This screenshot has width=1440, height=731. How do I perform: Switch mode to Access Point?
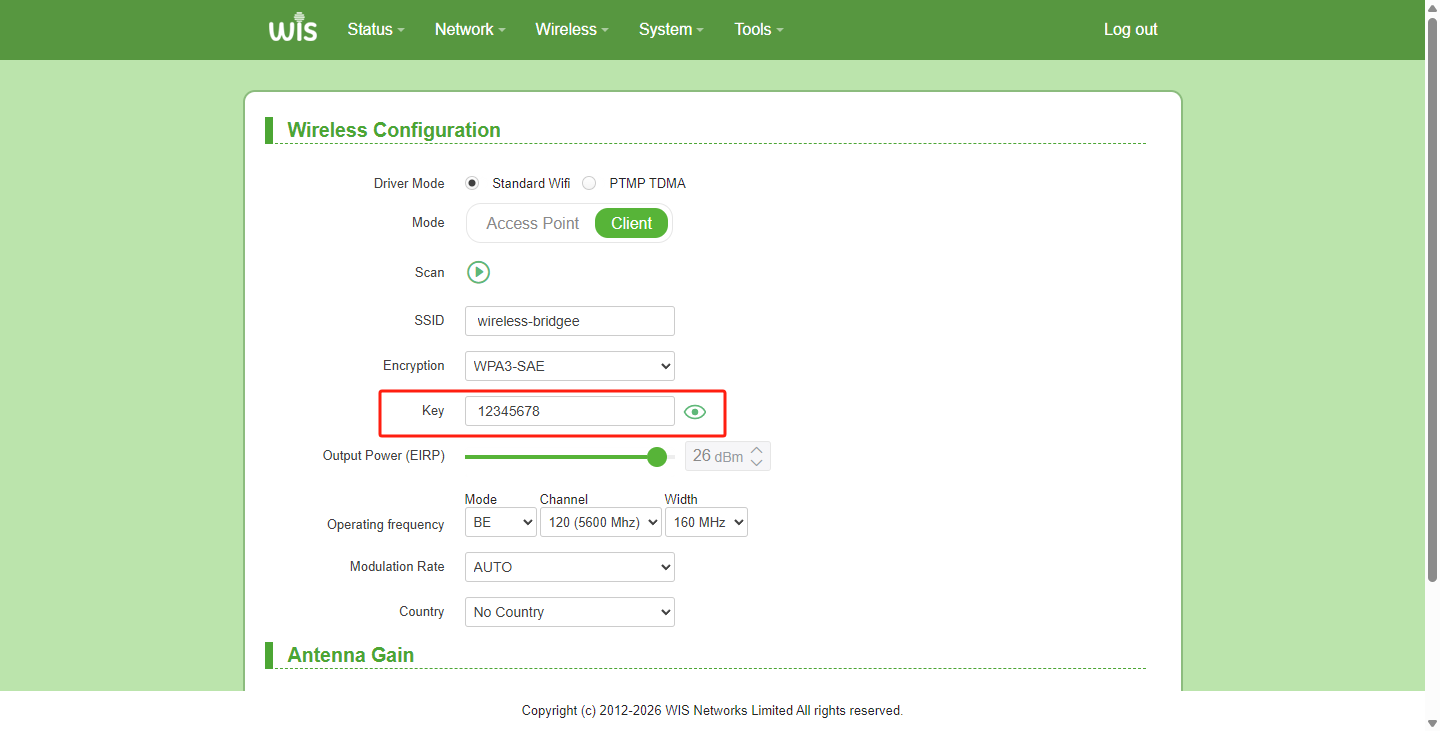click(x=532, y=223)
